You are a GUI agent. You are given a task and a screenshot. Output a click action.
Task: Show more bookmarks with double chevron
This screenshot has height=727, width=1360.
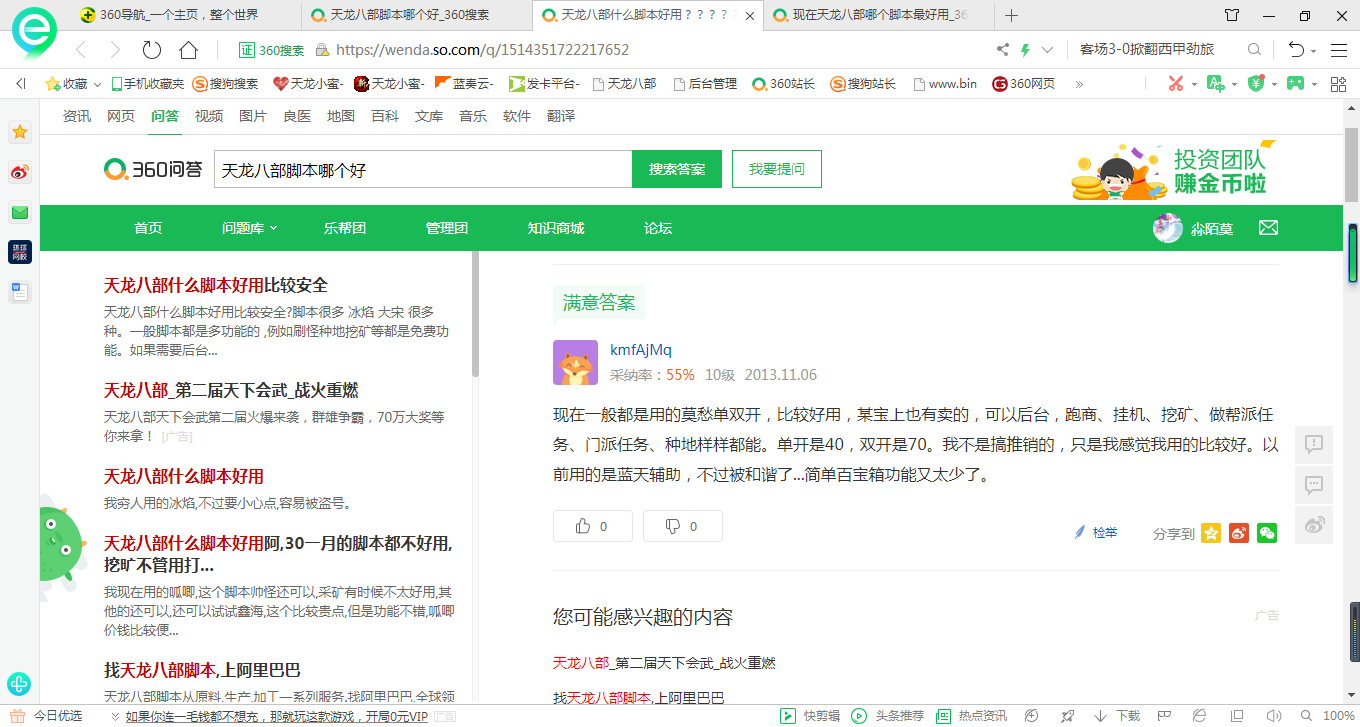click(x=1079, y=84)
